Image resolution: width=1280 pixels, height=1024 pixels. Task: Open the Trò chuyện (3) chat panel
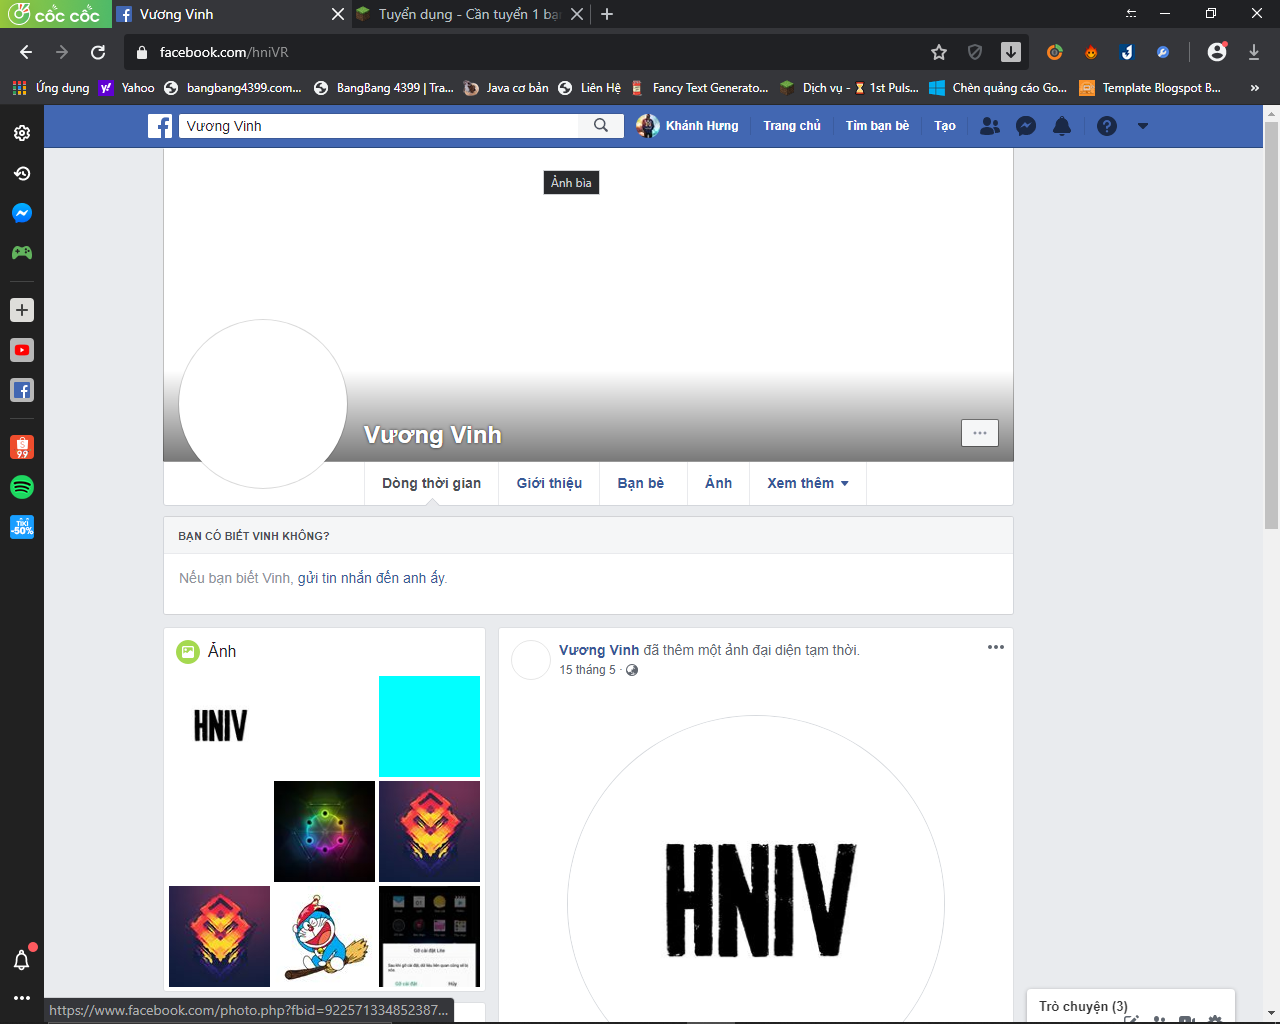[1084, 1006]
